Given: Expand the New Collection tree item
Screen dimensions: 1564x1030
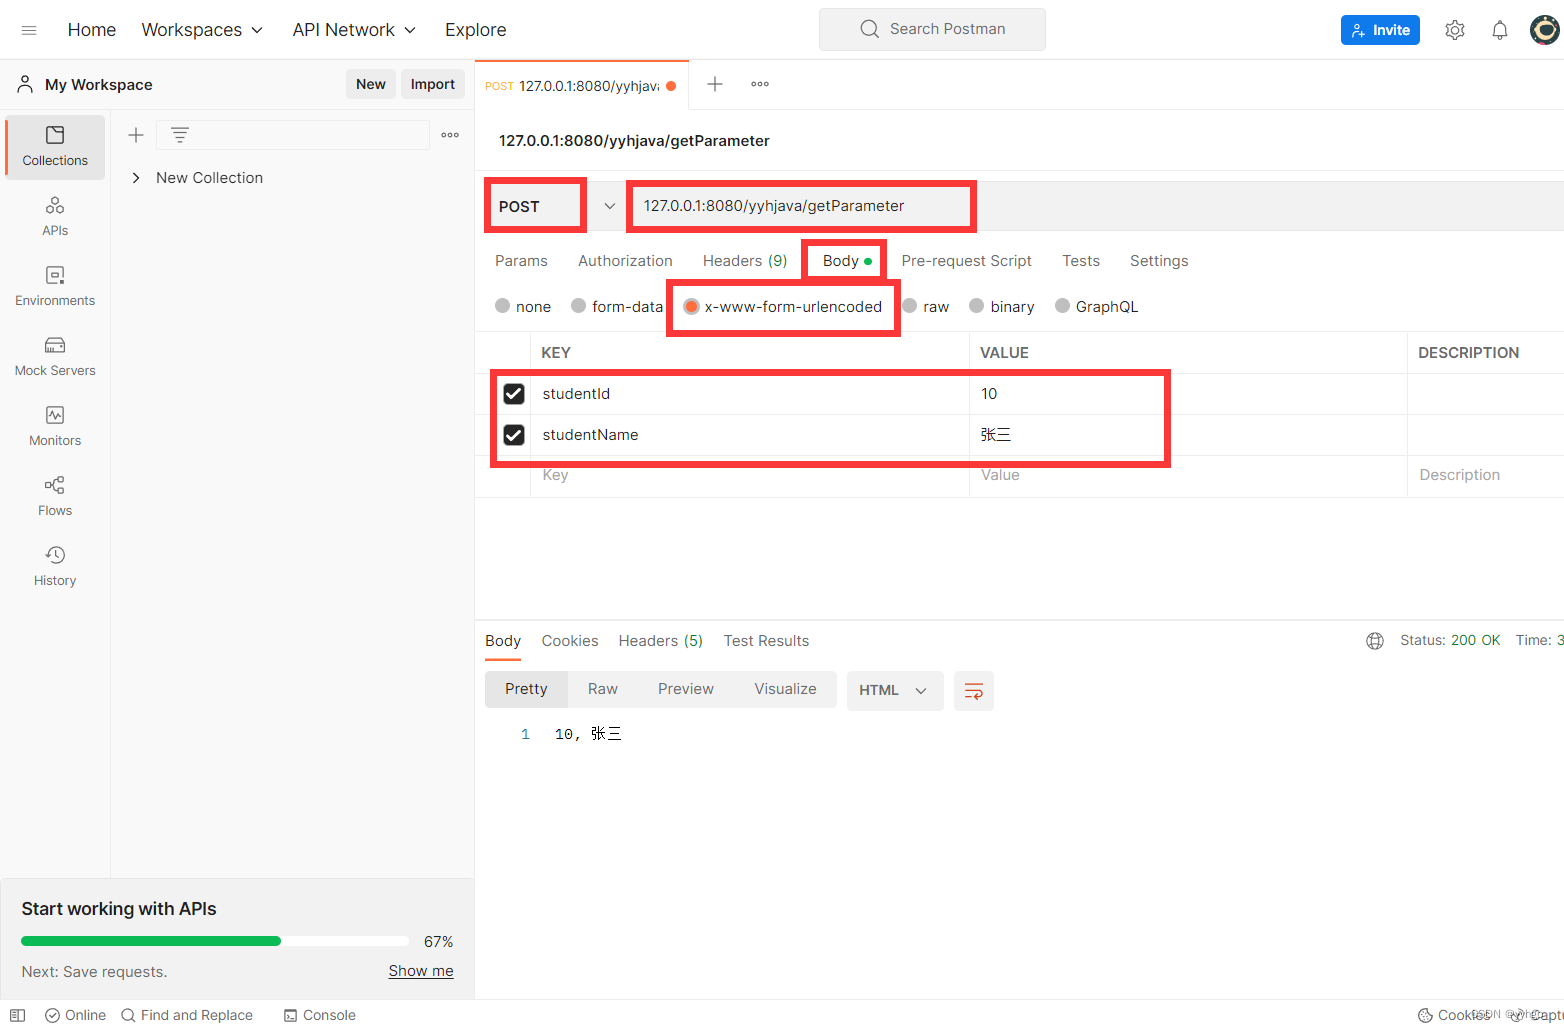Looking at the screenshot, I should (136, 178).
